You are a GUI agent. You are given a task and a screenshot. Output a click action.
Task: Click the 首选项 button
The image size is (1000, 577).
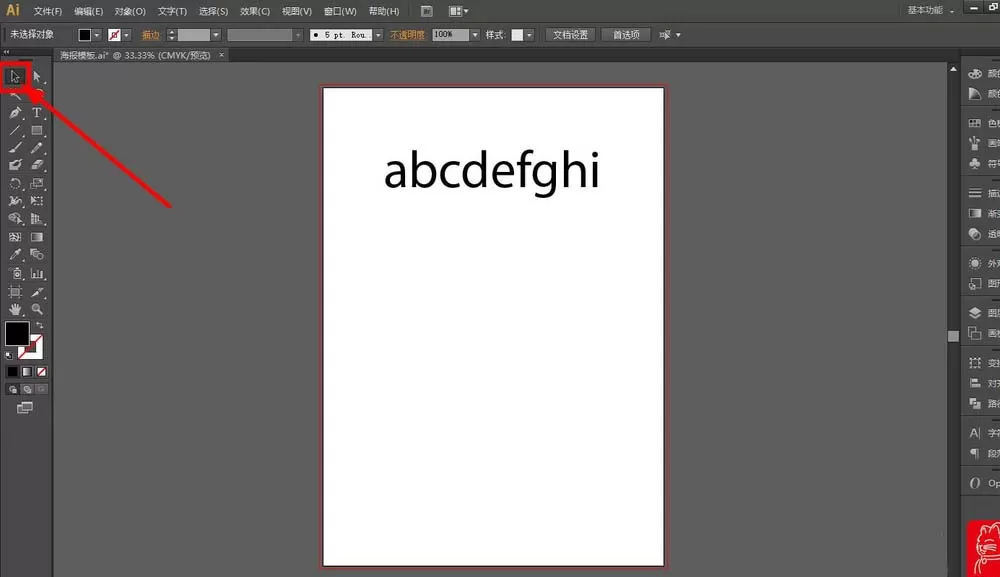(x=626, y=35)
